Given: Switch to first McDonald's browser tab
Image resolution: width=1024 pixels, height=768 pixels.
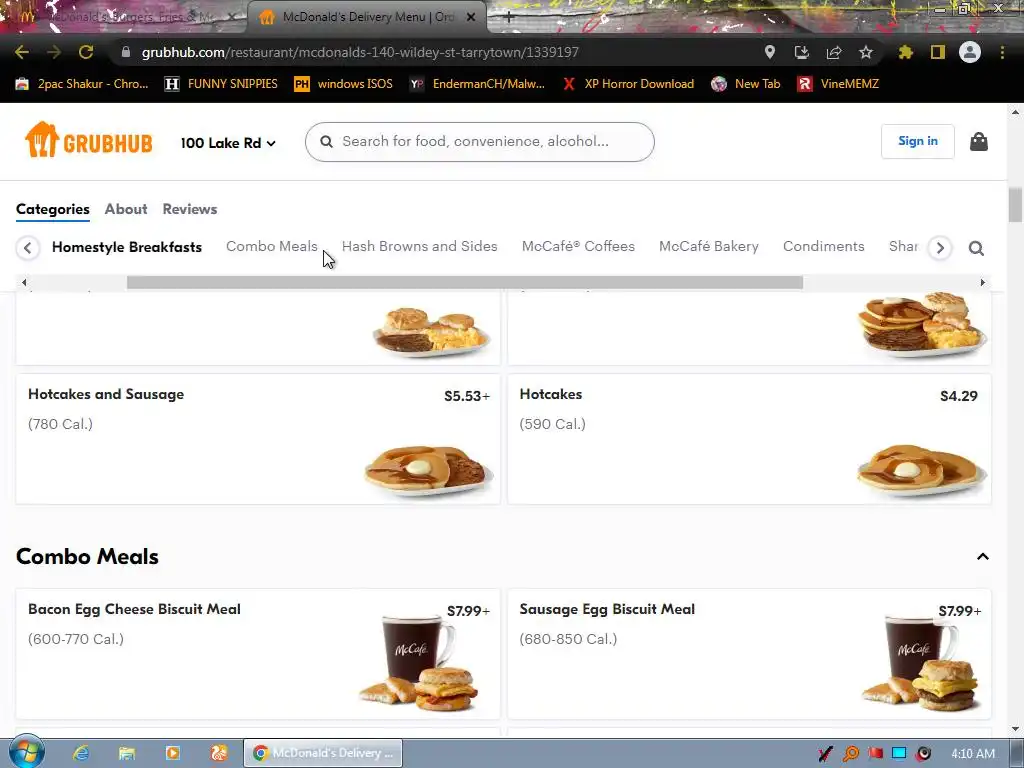Looking at the screenshot, I should click(124, 17).
